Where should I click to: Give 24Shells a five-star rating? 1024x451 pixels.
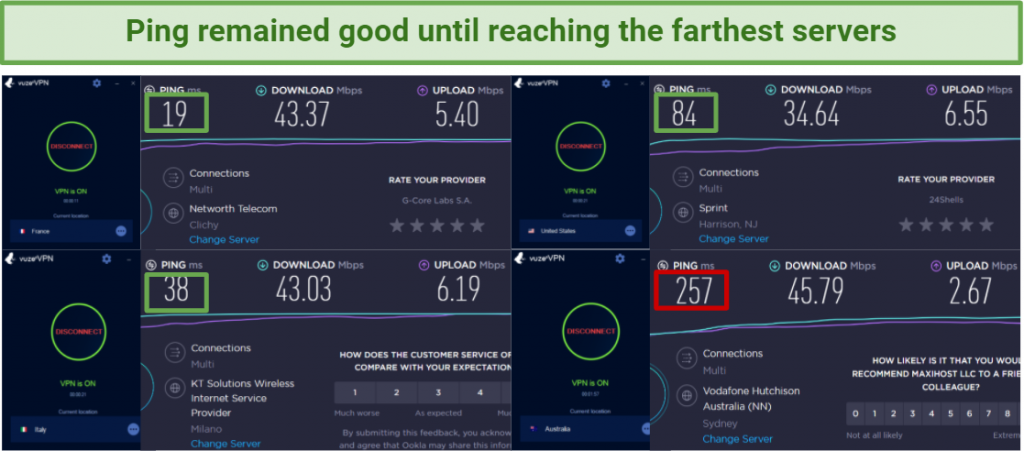click(x=986, y=225)
